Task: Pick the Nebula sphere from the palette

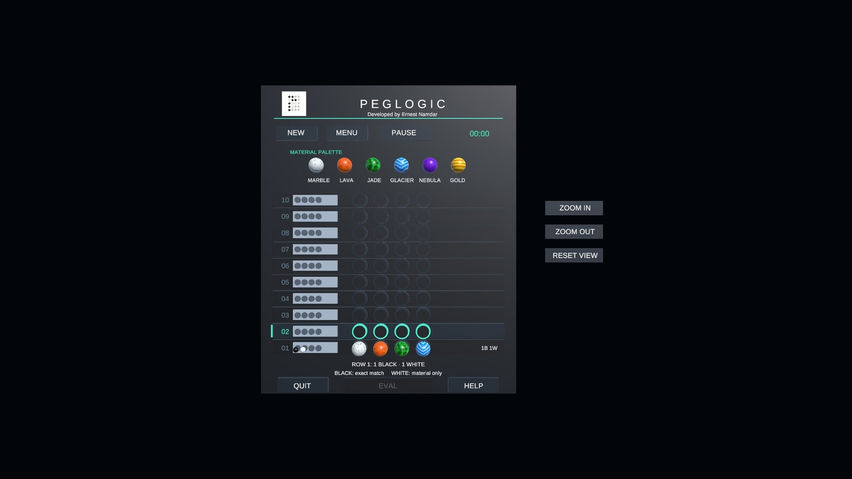Action: [430, 165]
